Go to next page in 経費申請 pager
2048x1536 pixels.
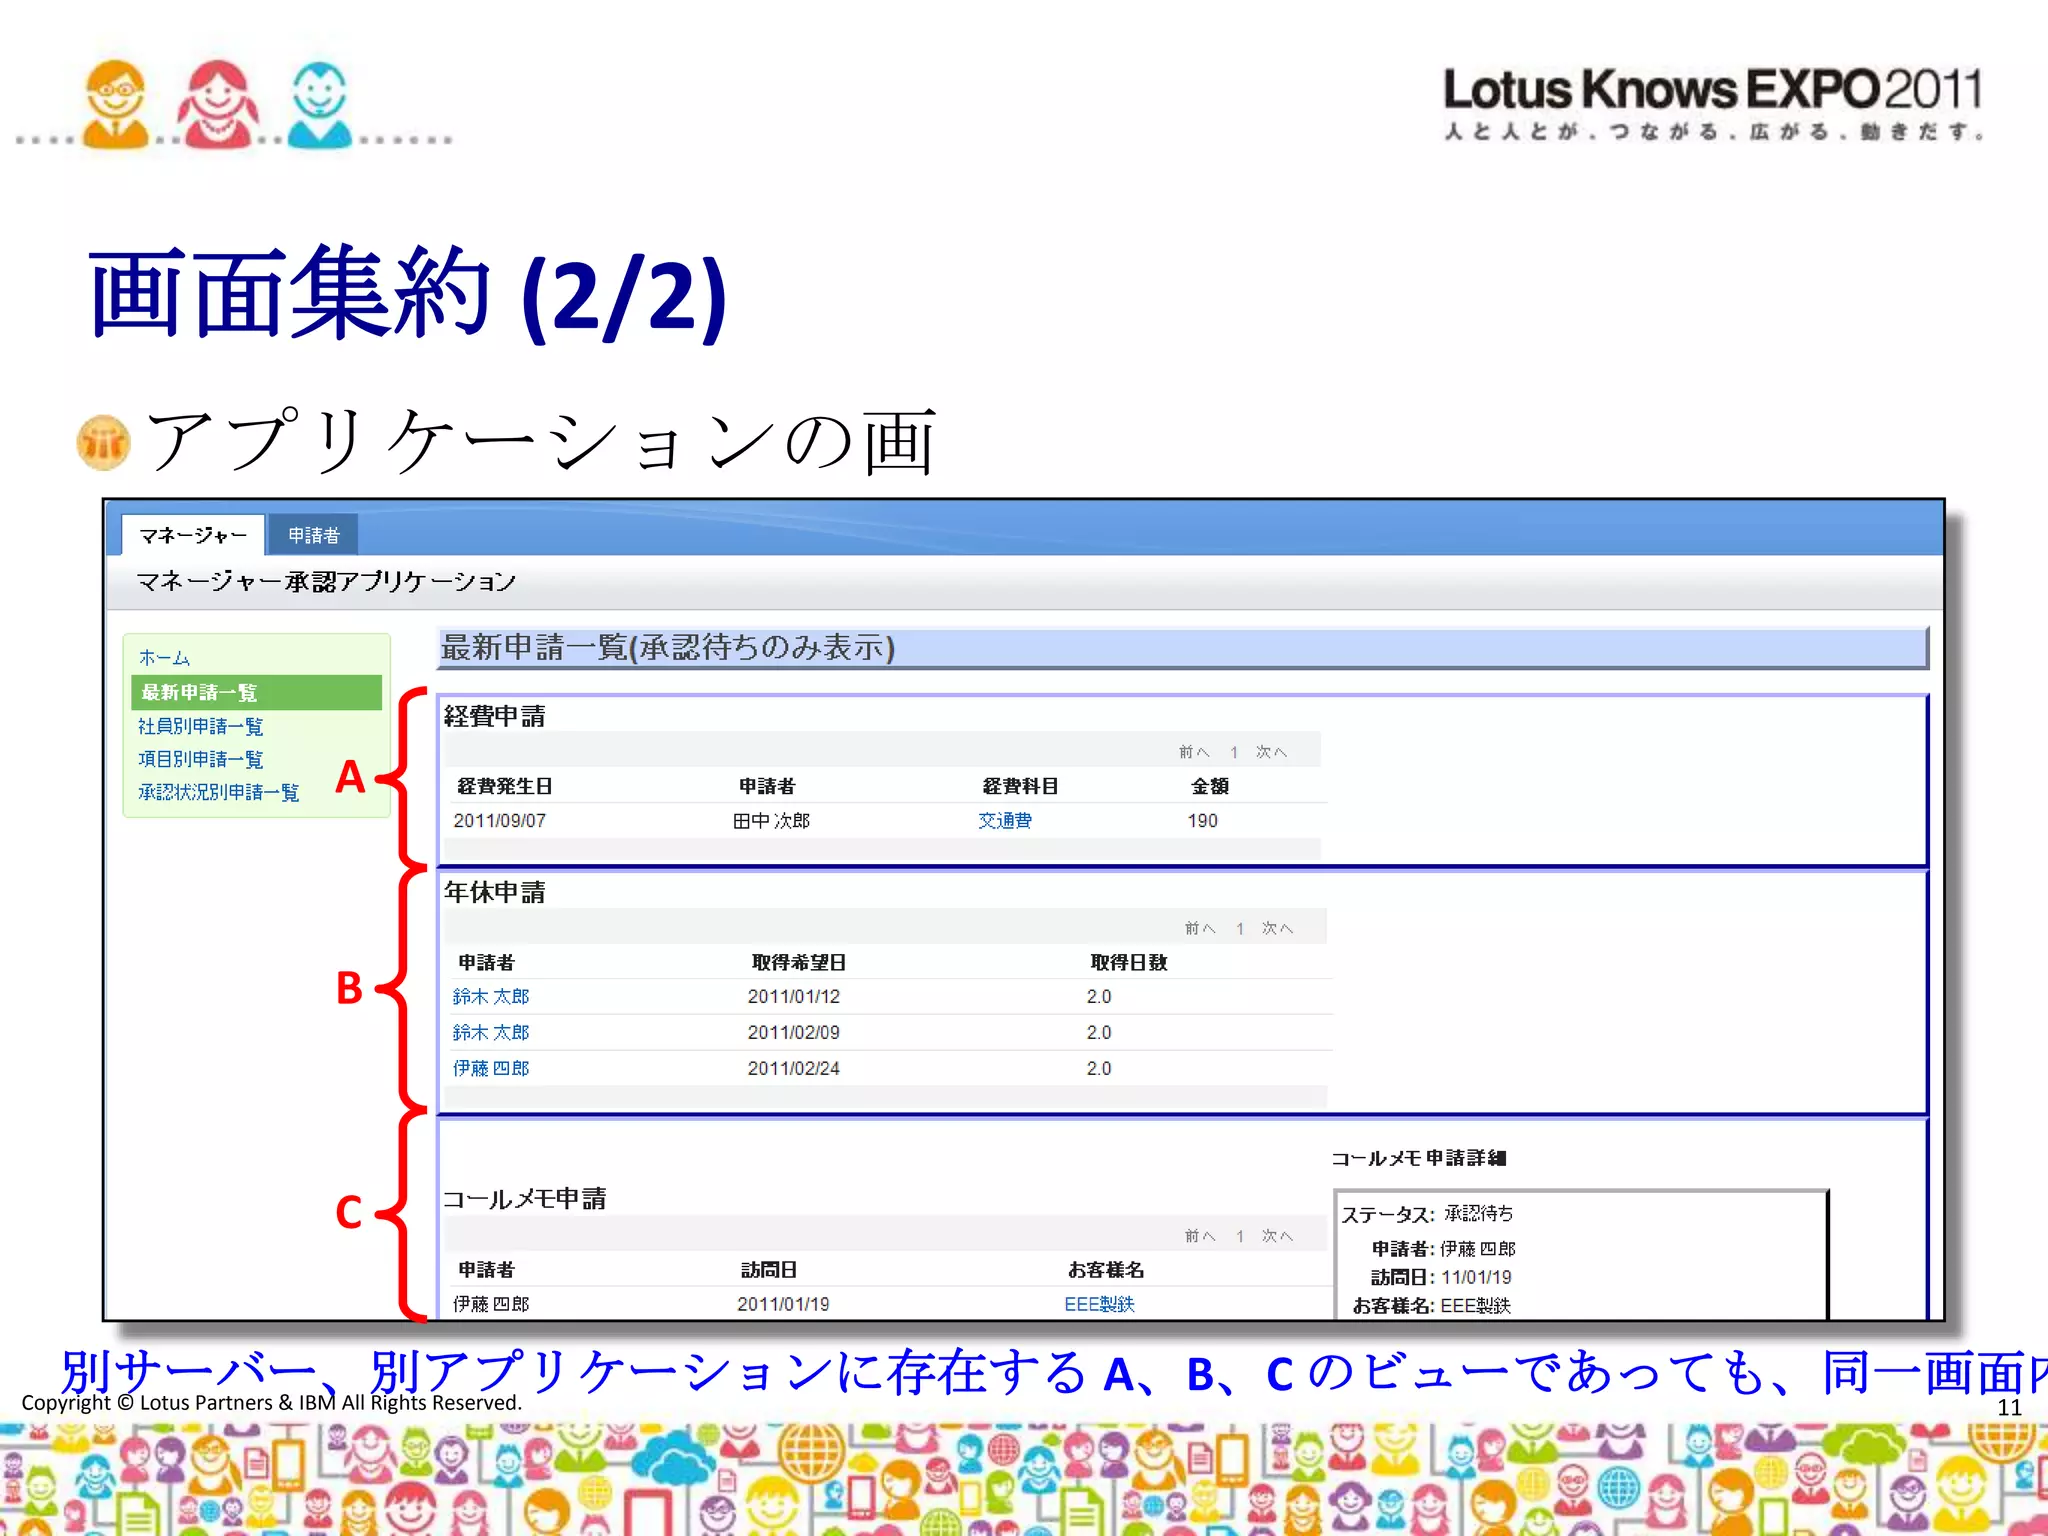click(x=1271, y=752)
